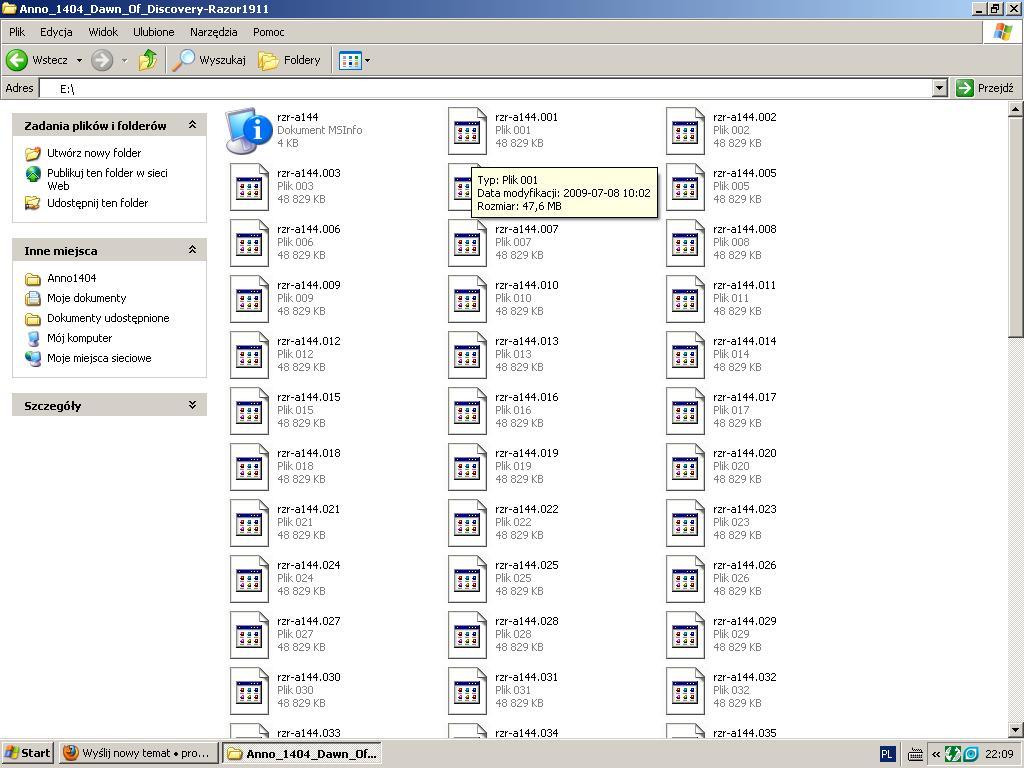Select the rzr-a144.002 file icon

point(686,131)
